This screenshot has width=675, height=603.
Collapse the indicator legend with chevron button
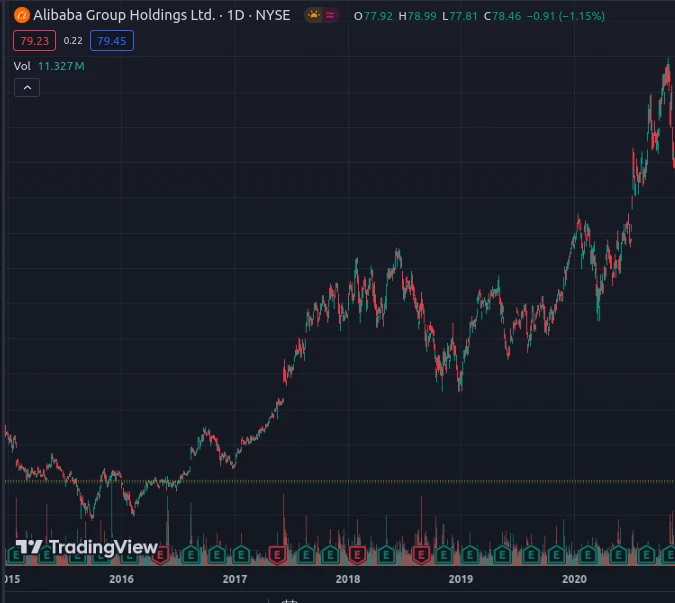tap(27, 88)
